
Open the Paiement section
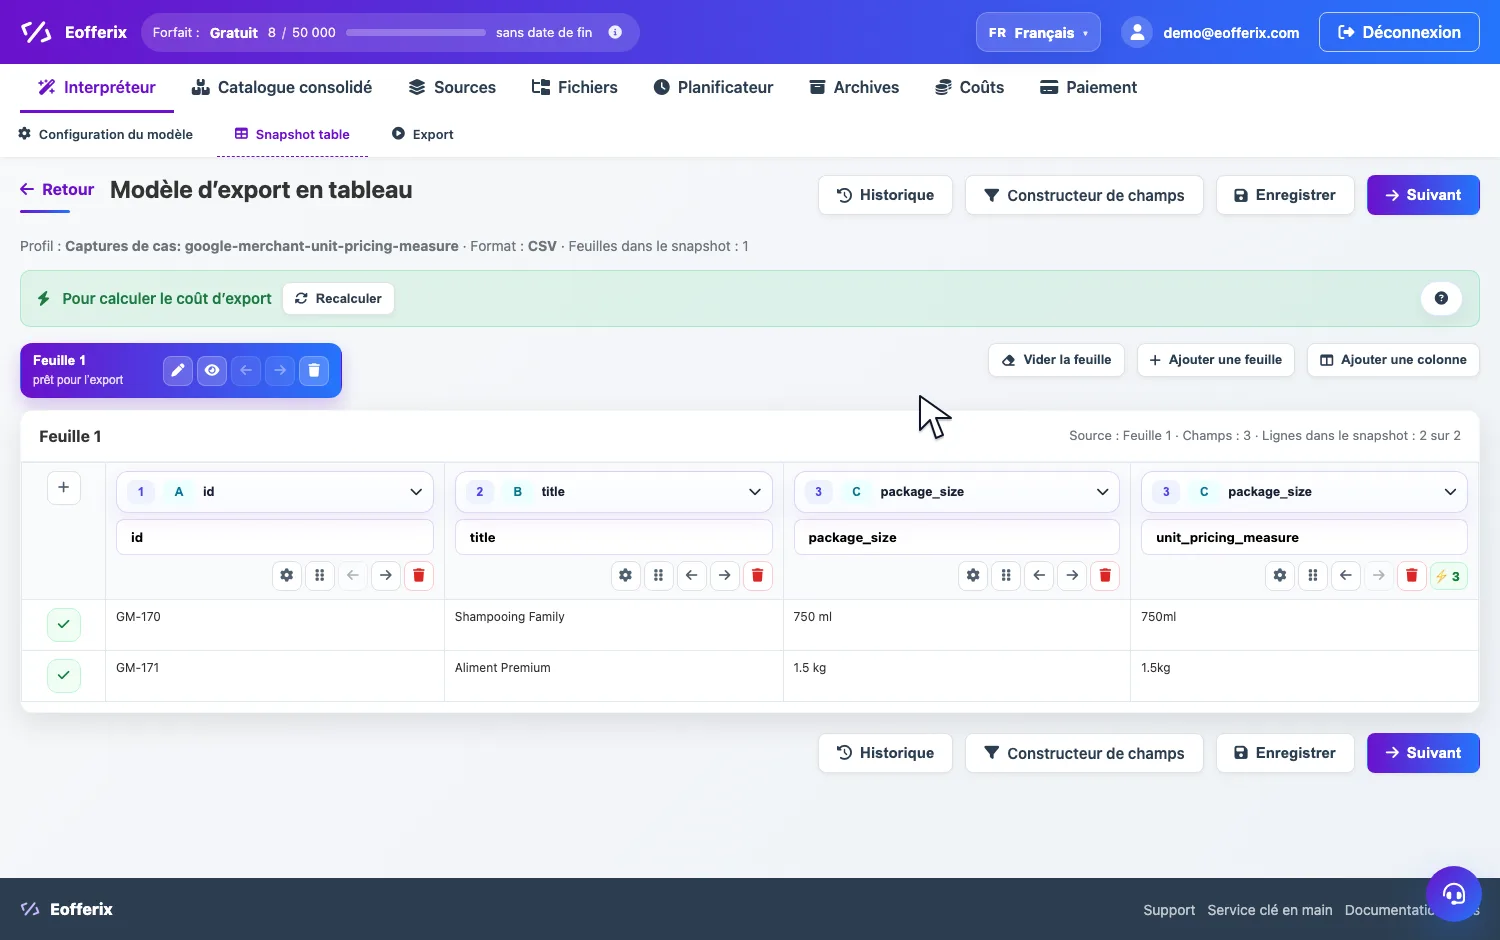[x=1088, y=87]
